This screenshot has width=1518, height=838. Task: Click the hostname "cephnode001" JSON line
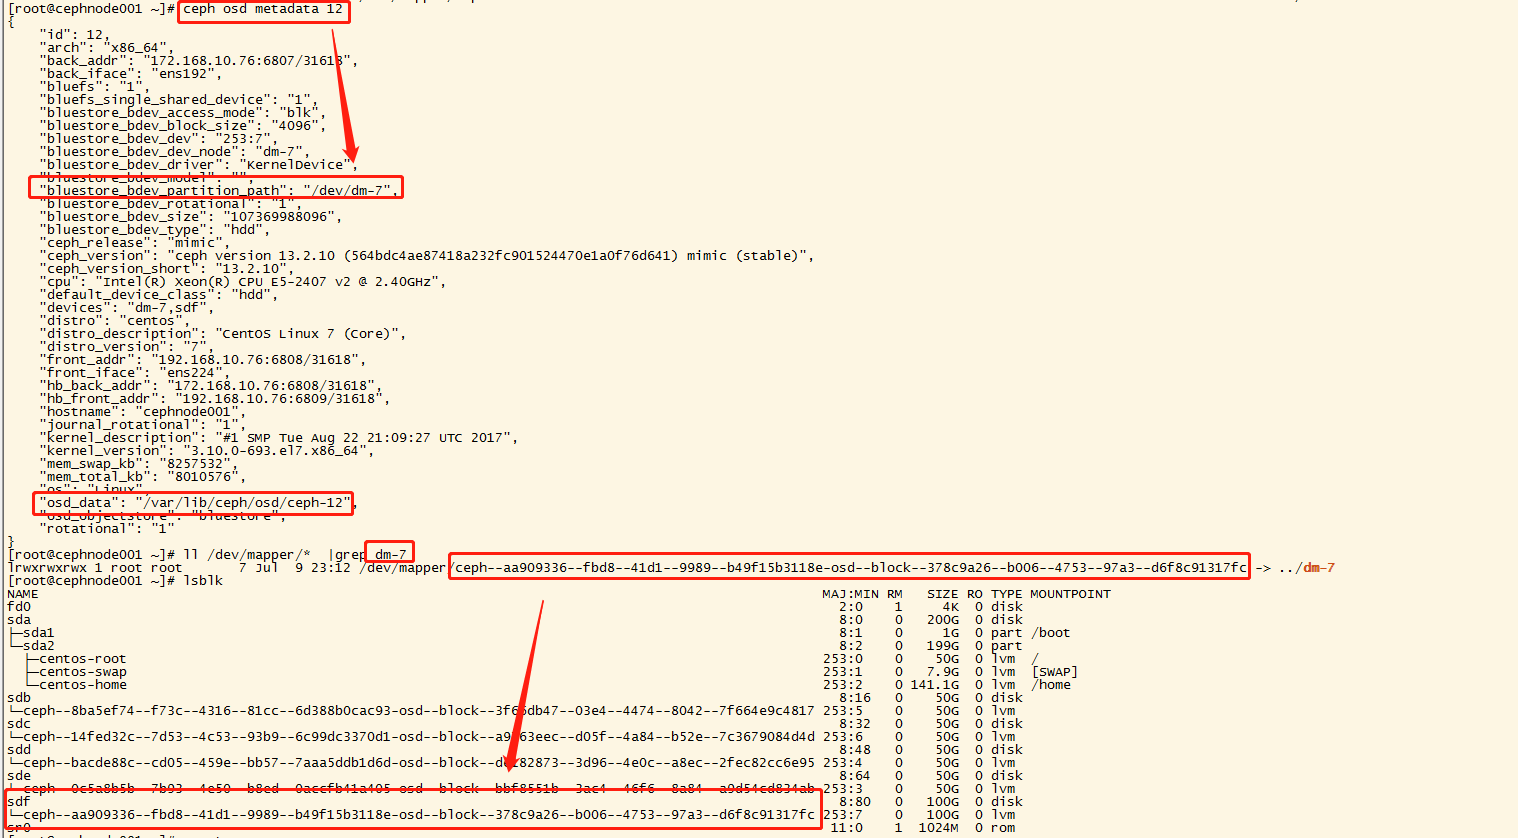pos(143,412)
